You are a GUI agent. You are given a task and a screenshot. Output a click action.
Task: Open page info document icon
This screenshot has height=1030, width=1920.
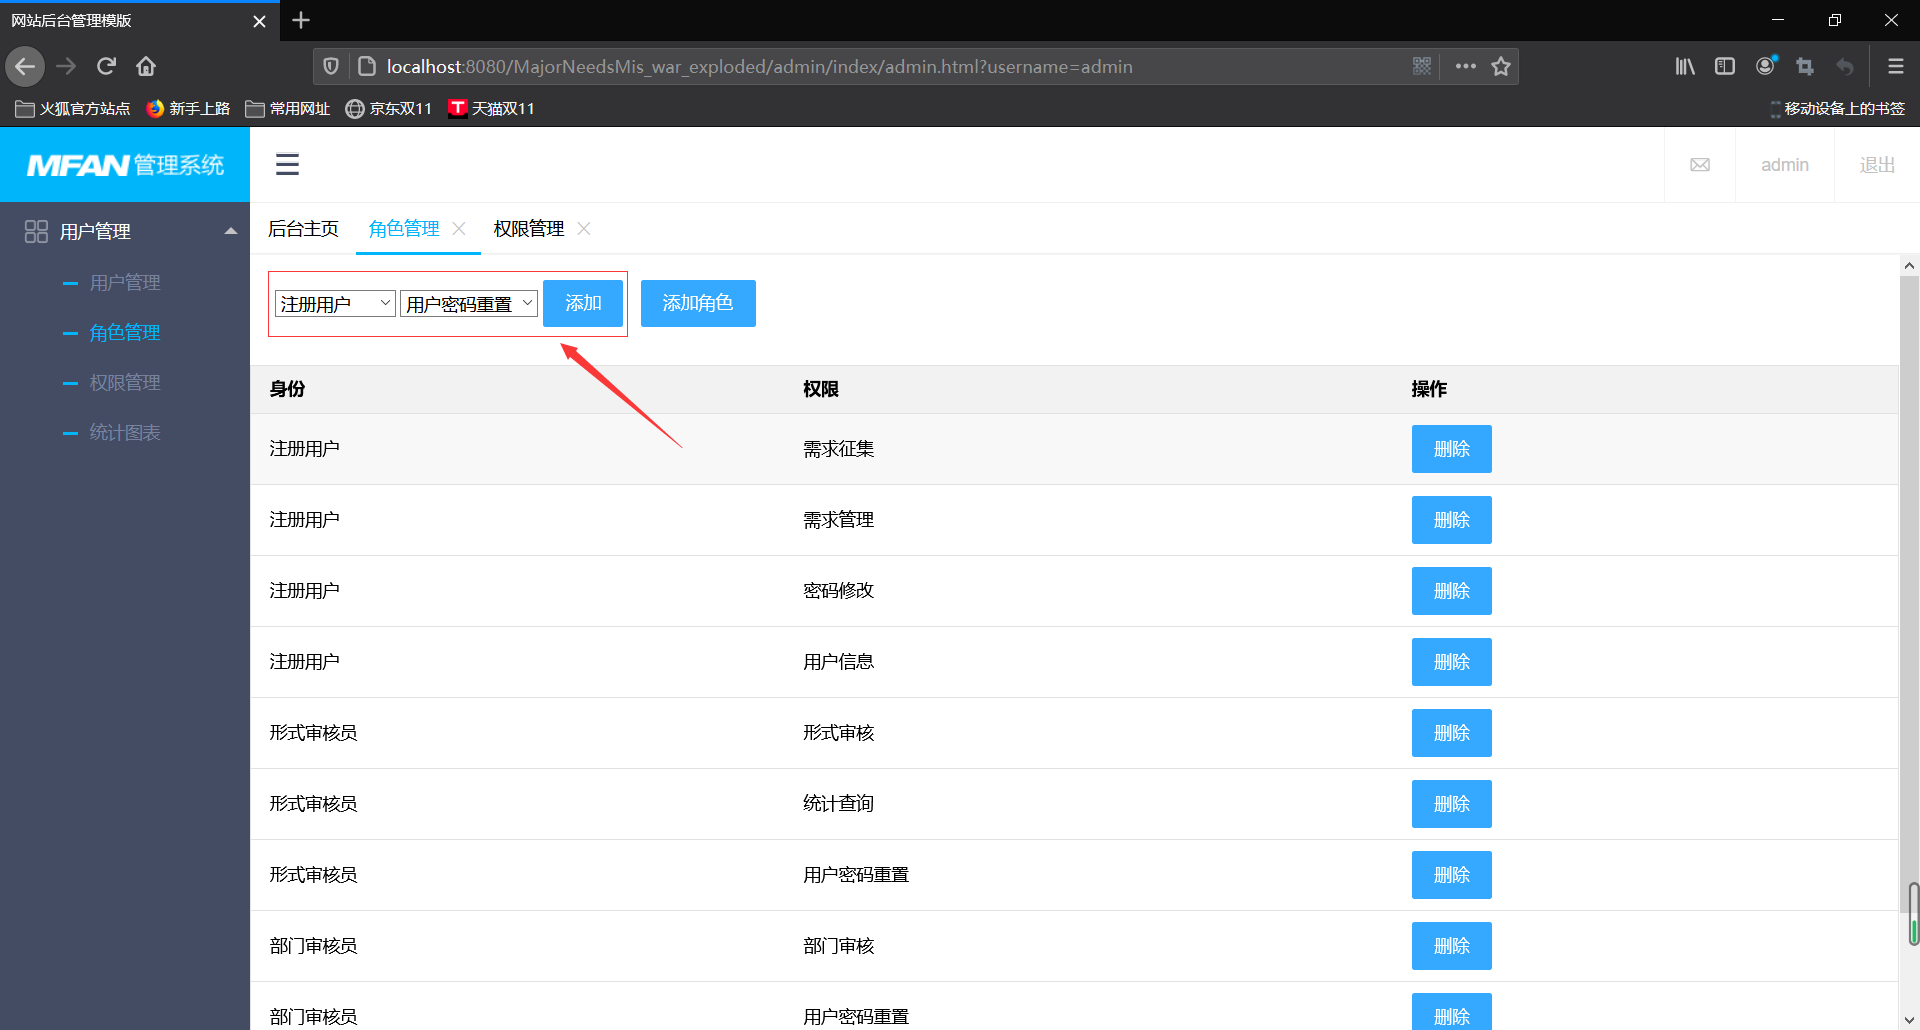point(367,66)
